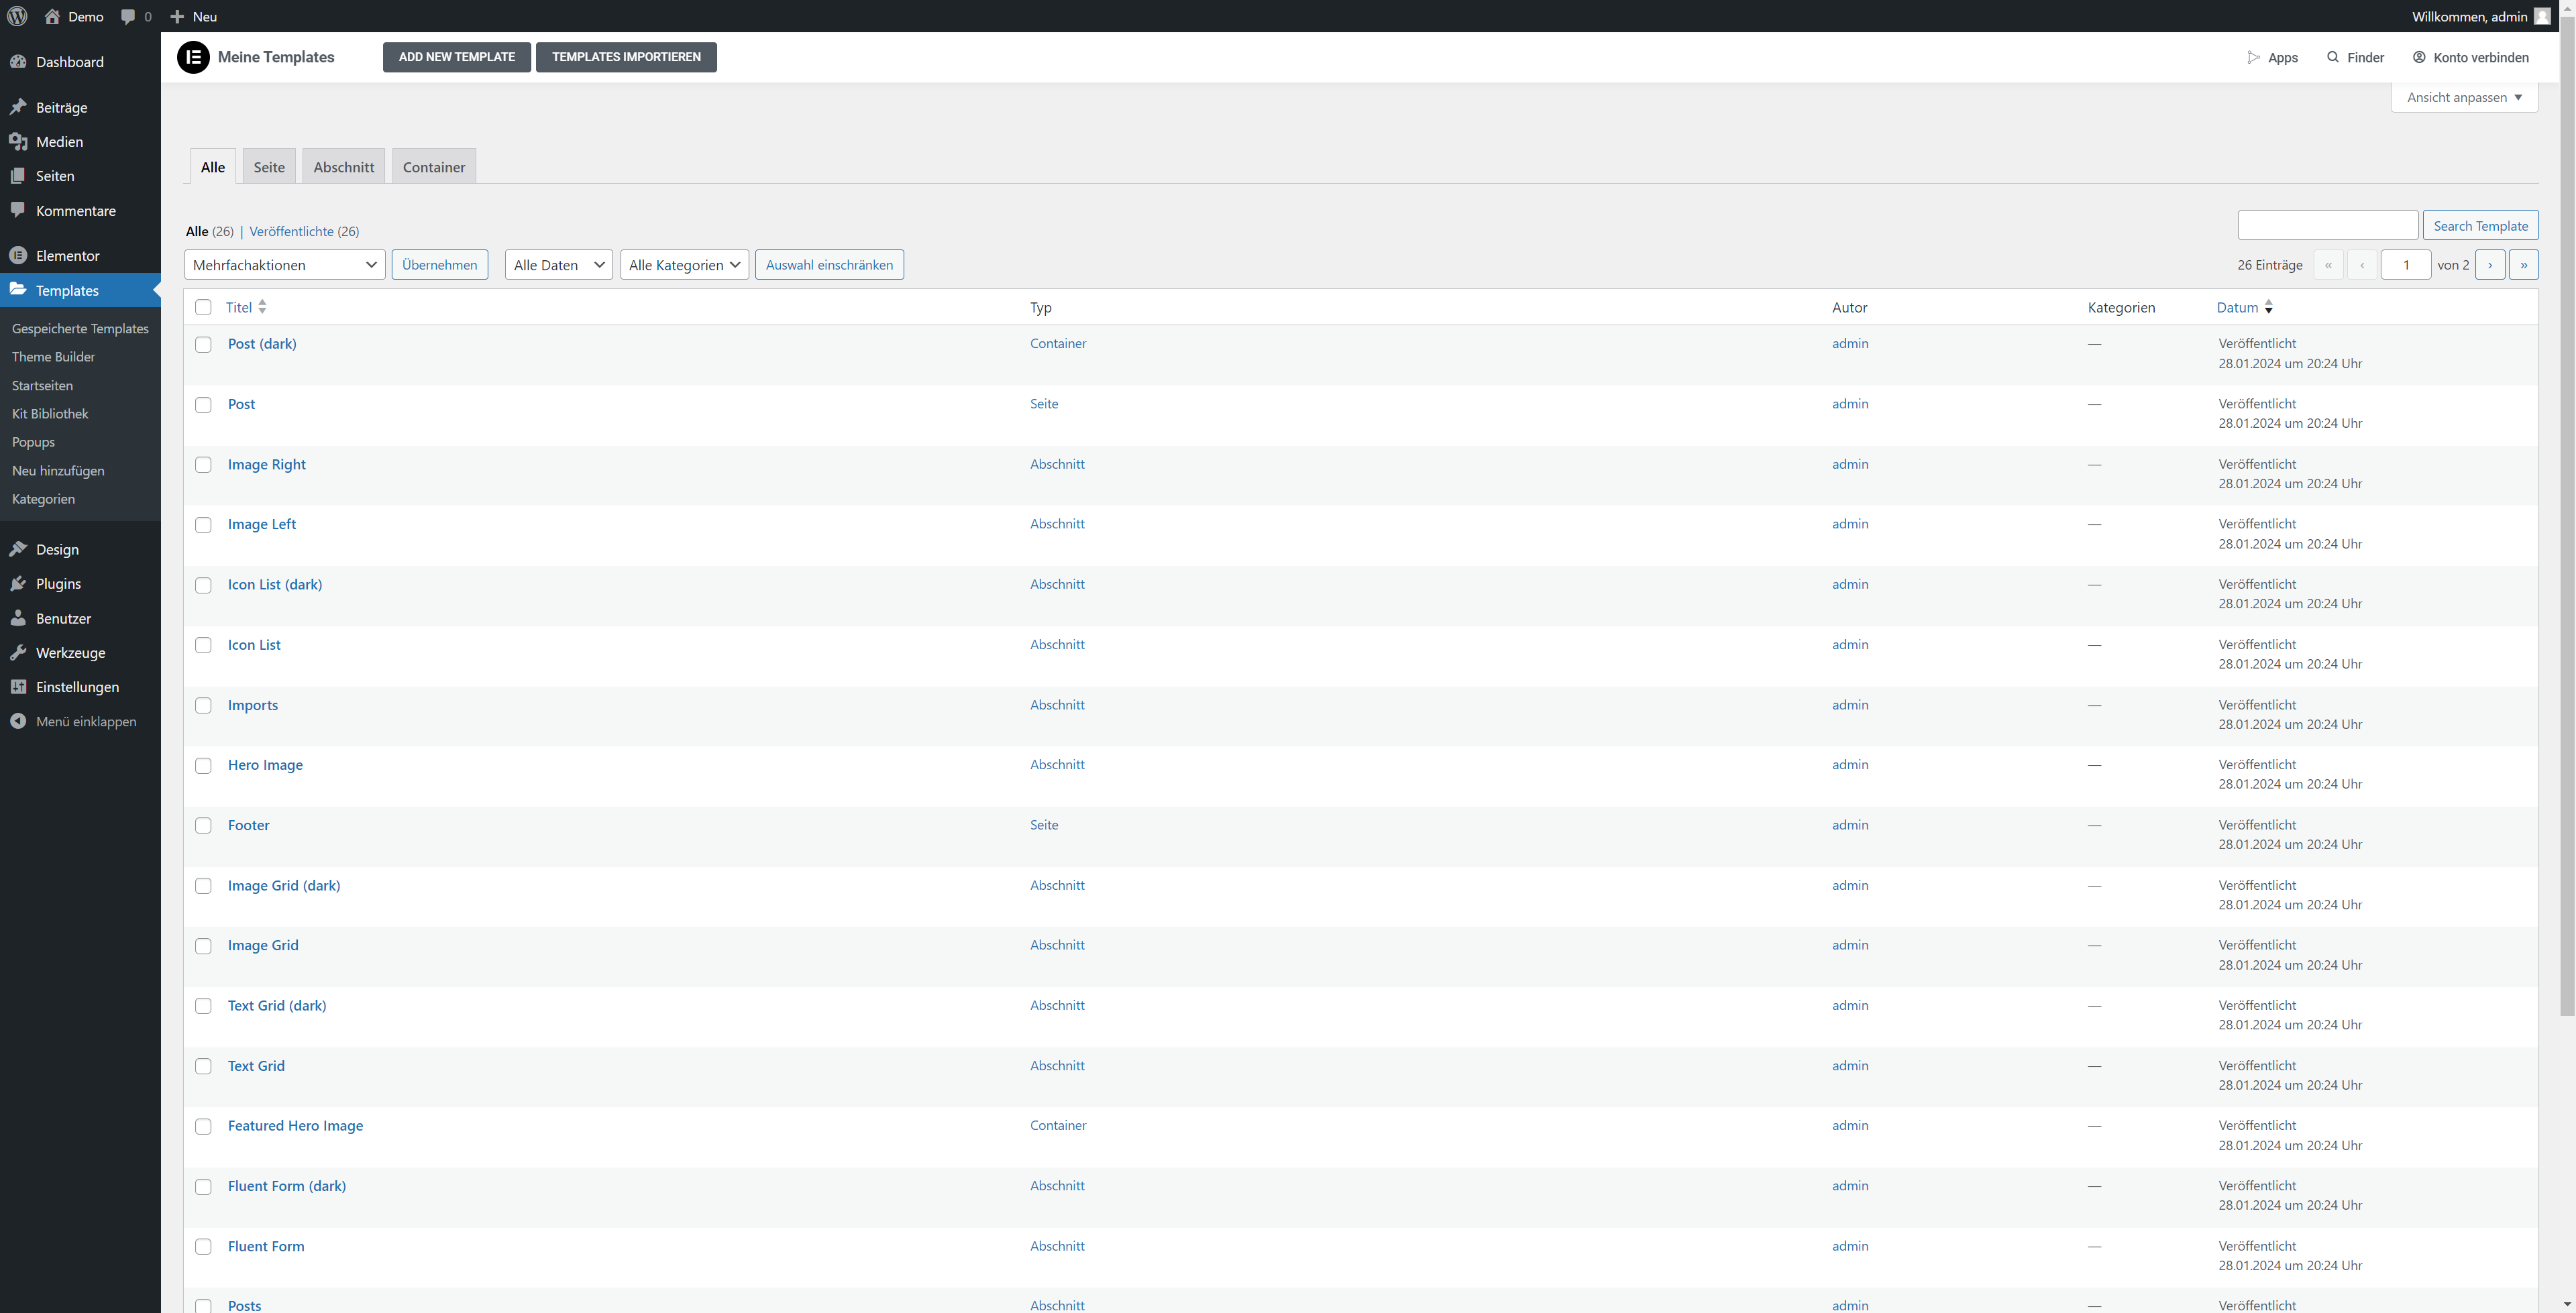Click the Werkzeuge wrench icon
The image size is (2576, 1313).
coord(18,652)
